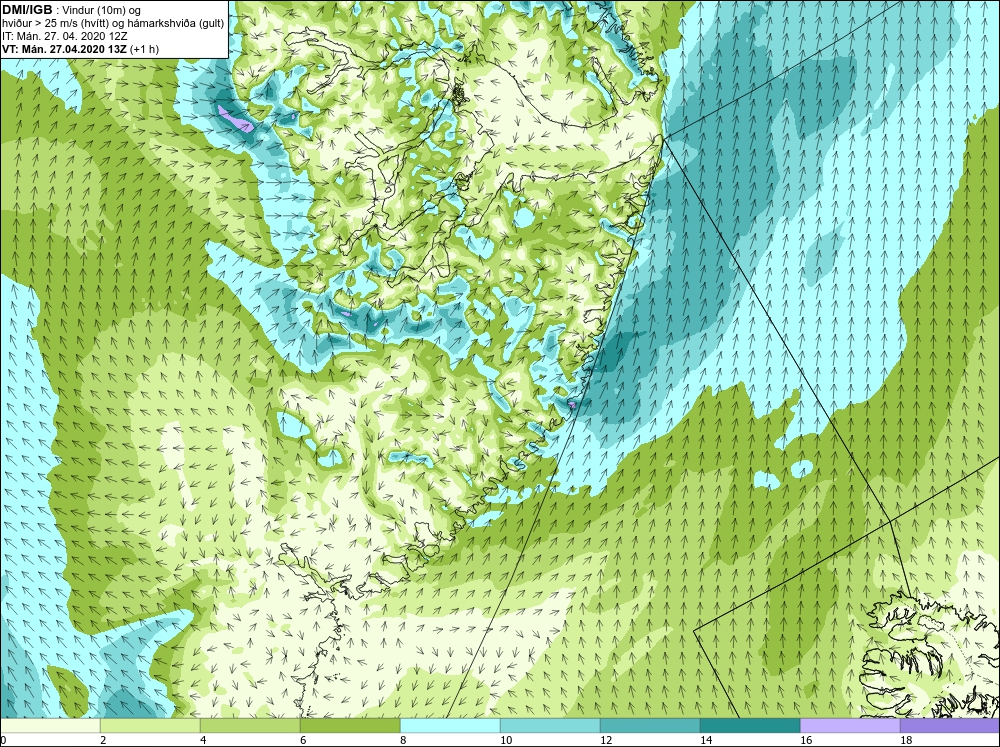
Task: Click the 14–16 m/s dark teal swatch
Action: click(750, 725)
